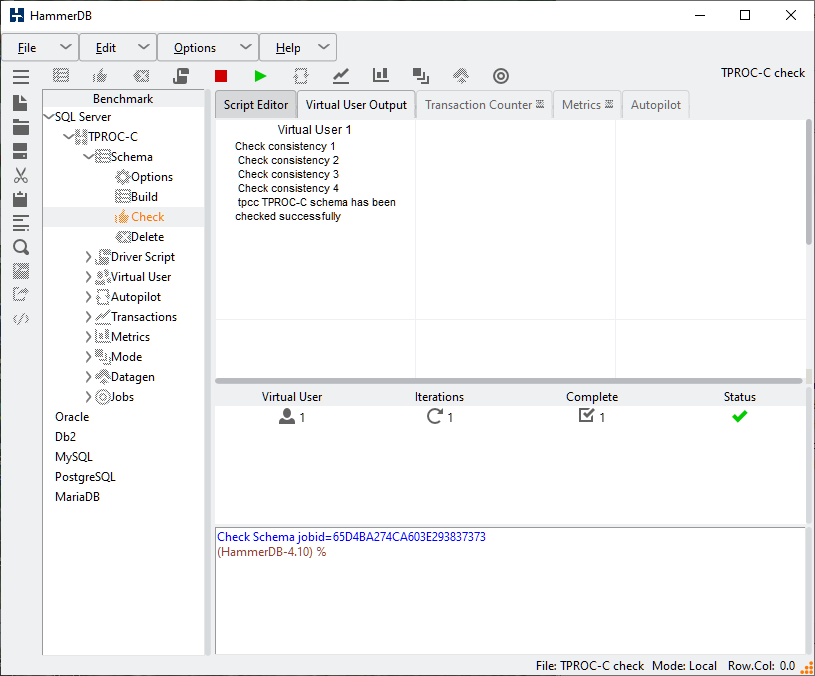Open the Help menu
The width and height of the screenshot is (815, 676).
[x=298, y=48]
